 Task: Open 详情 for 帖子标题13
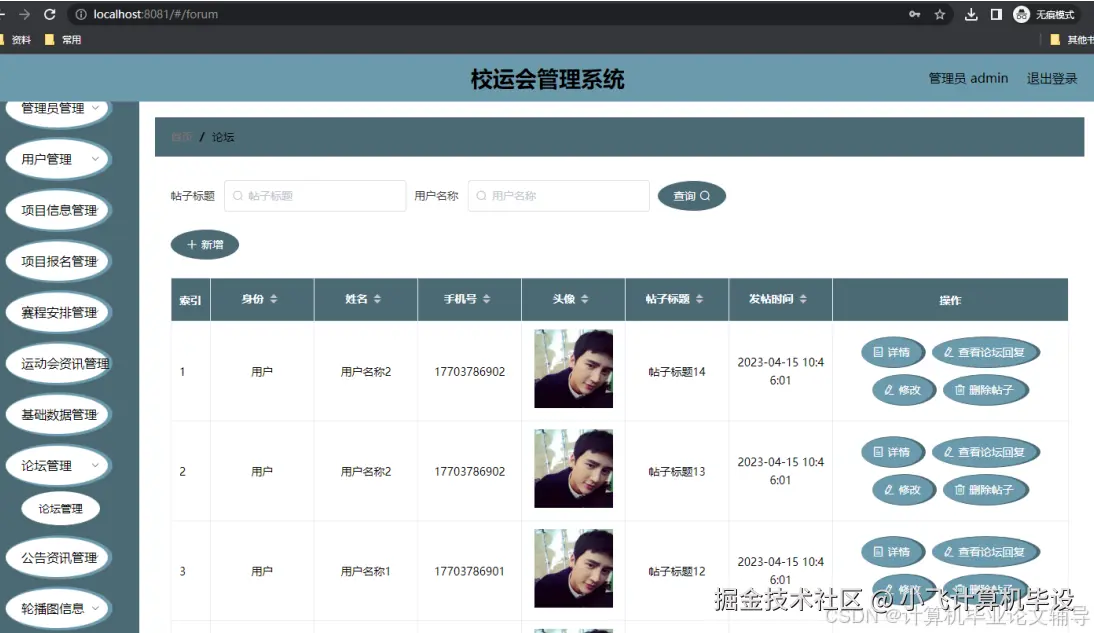coord(892,452)
